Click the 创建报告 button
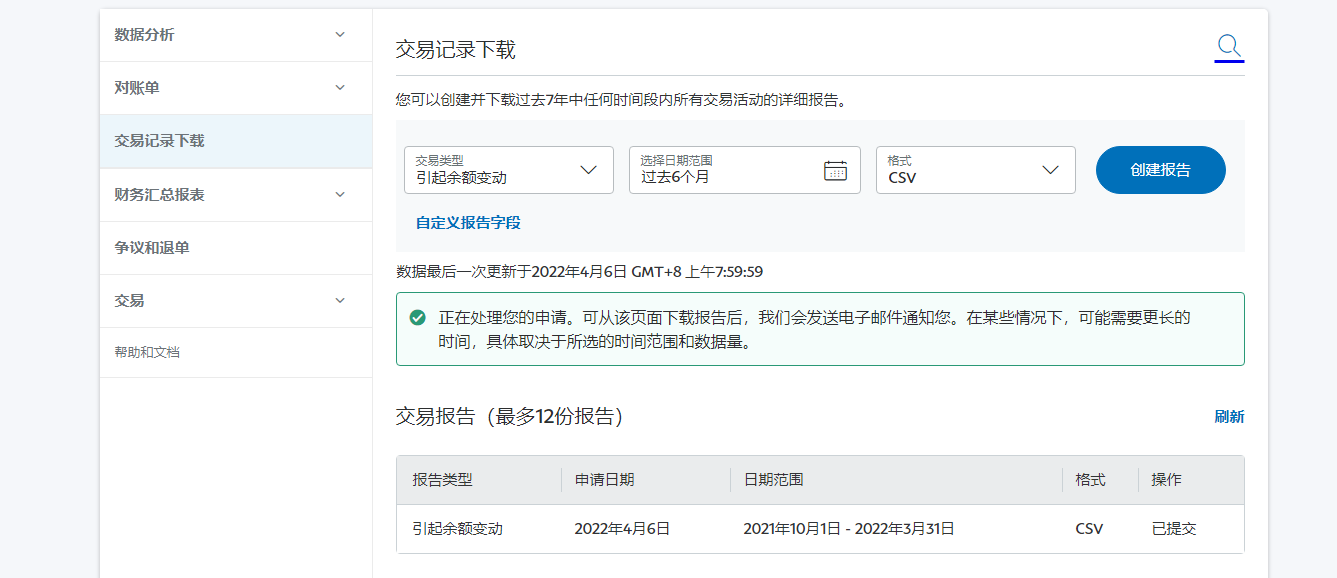Image resolution: width=1337 pixels, height=578 pixels. point(1160,169)
